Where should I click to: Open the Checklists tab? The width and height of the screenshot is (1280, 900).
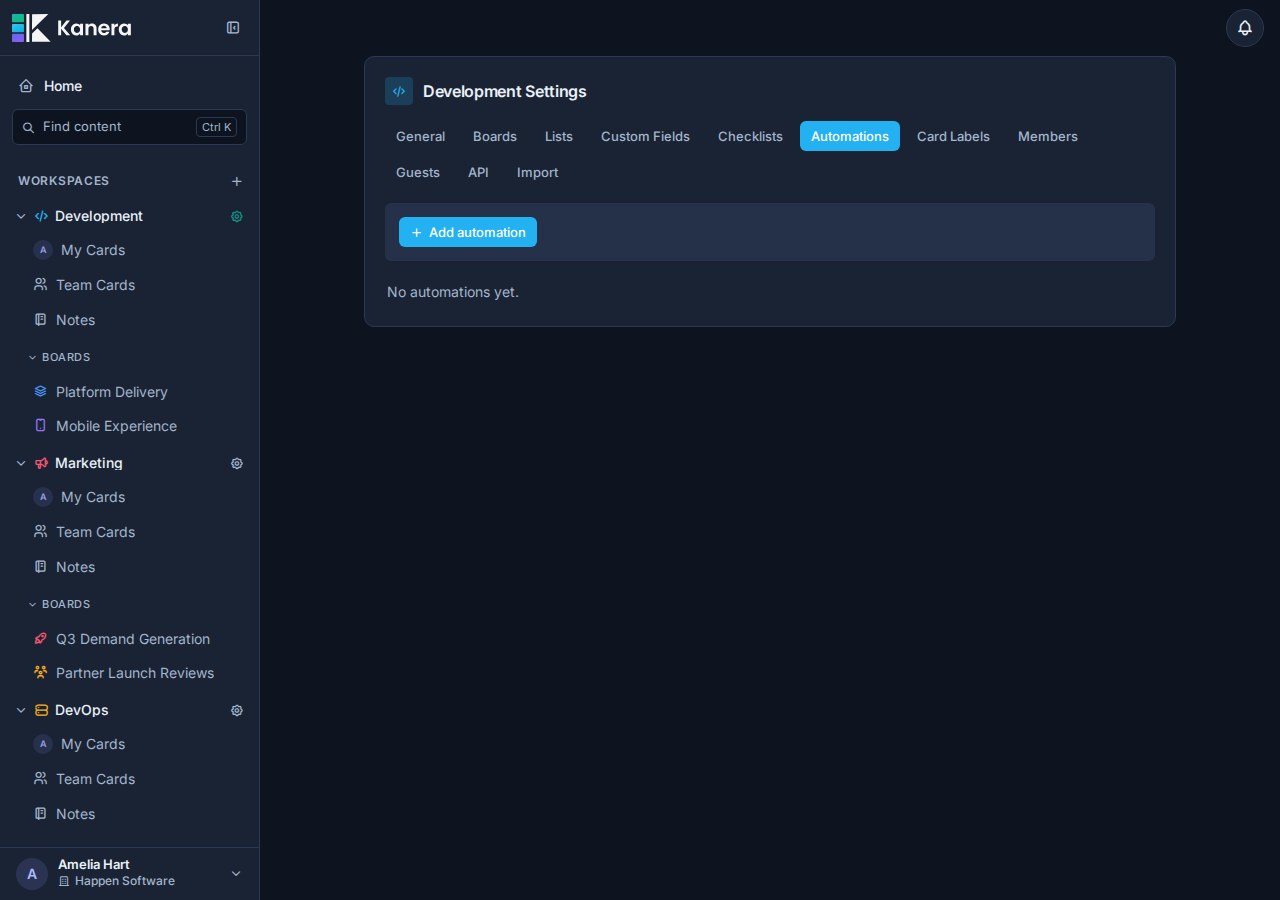coord(750,136)
